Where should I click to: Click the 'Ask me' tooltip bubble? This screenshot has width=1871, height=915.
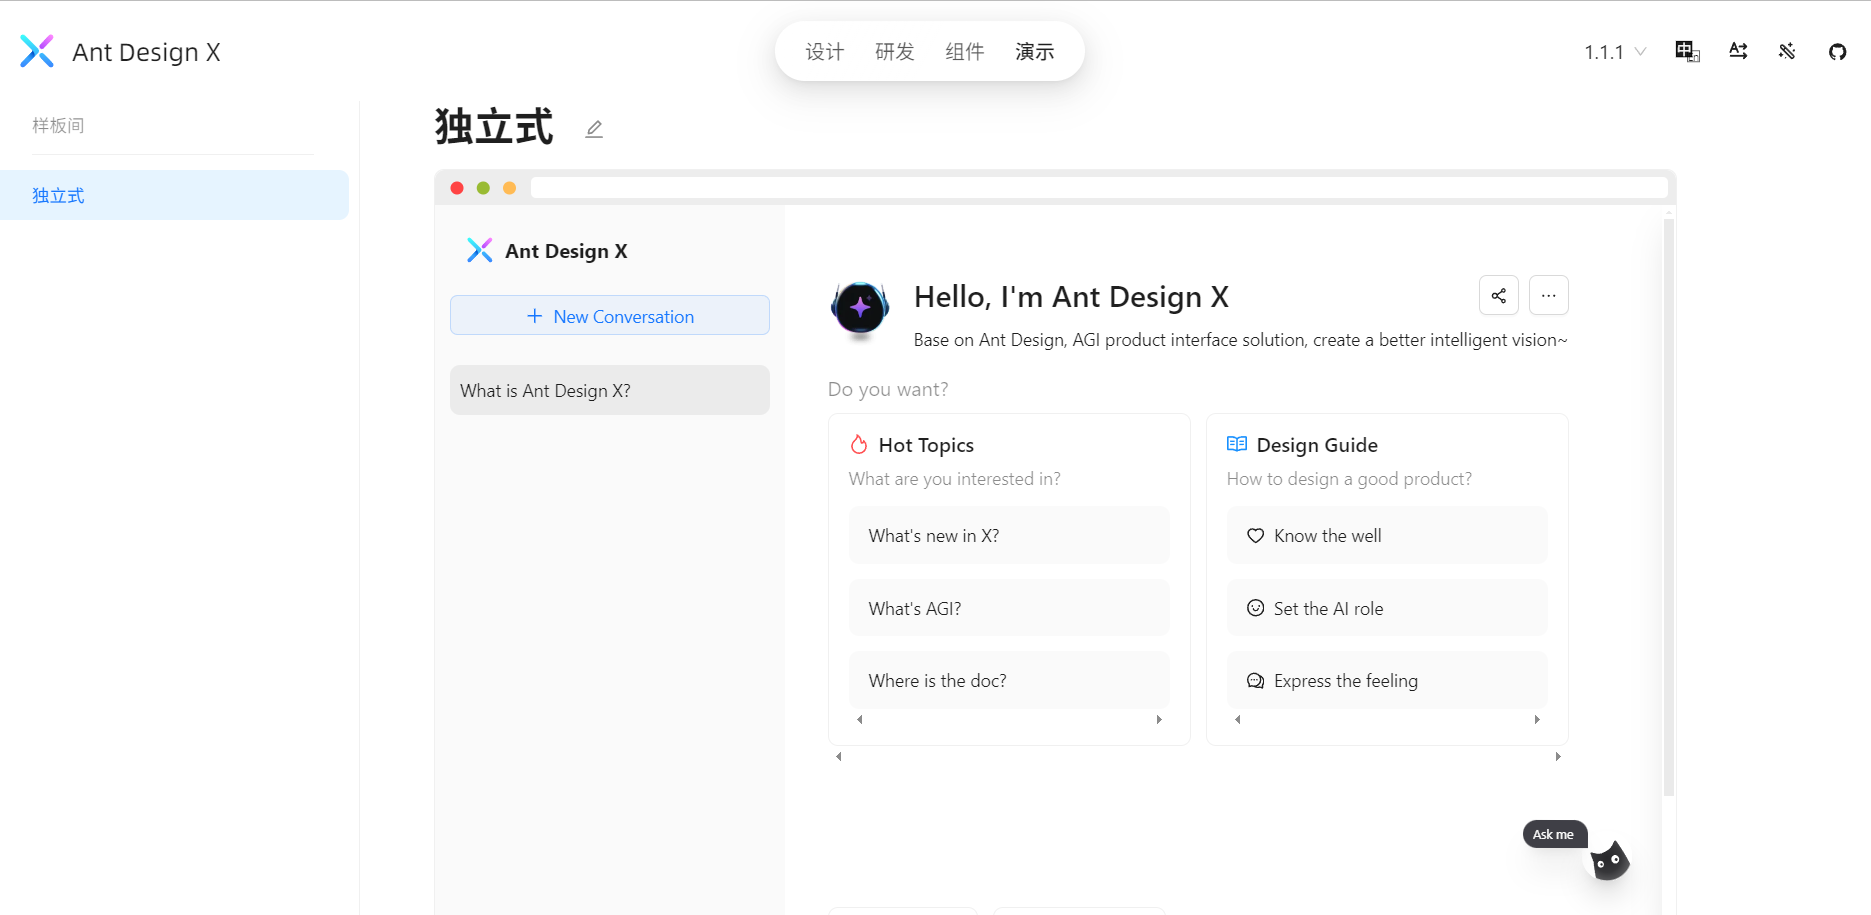pos(1554,834)
